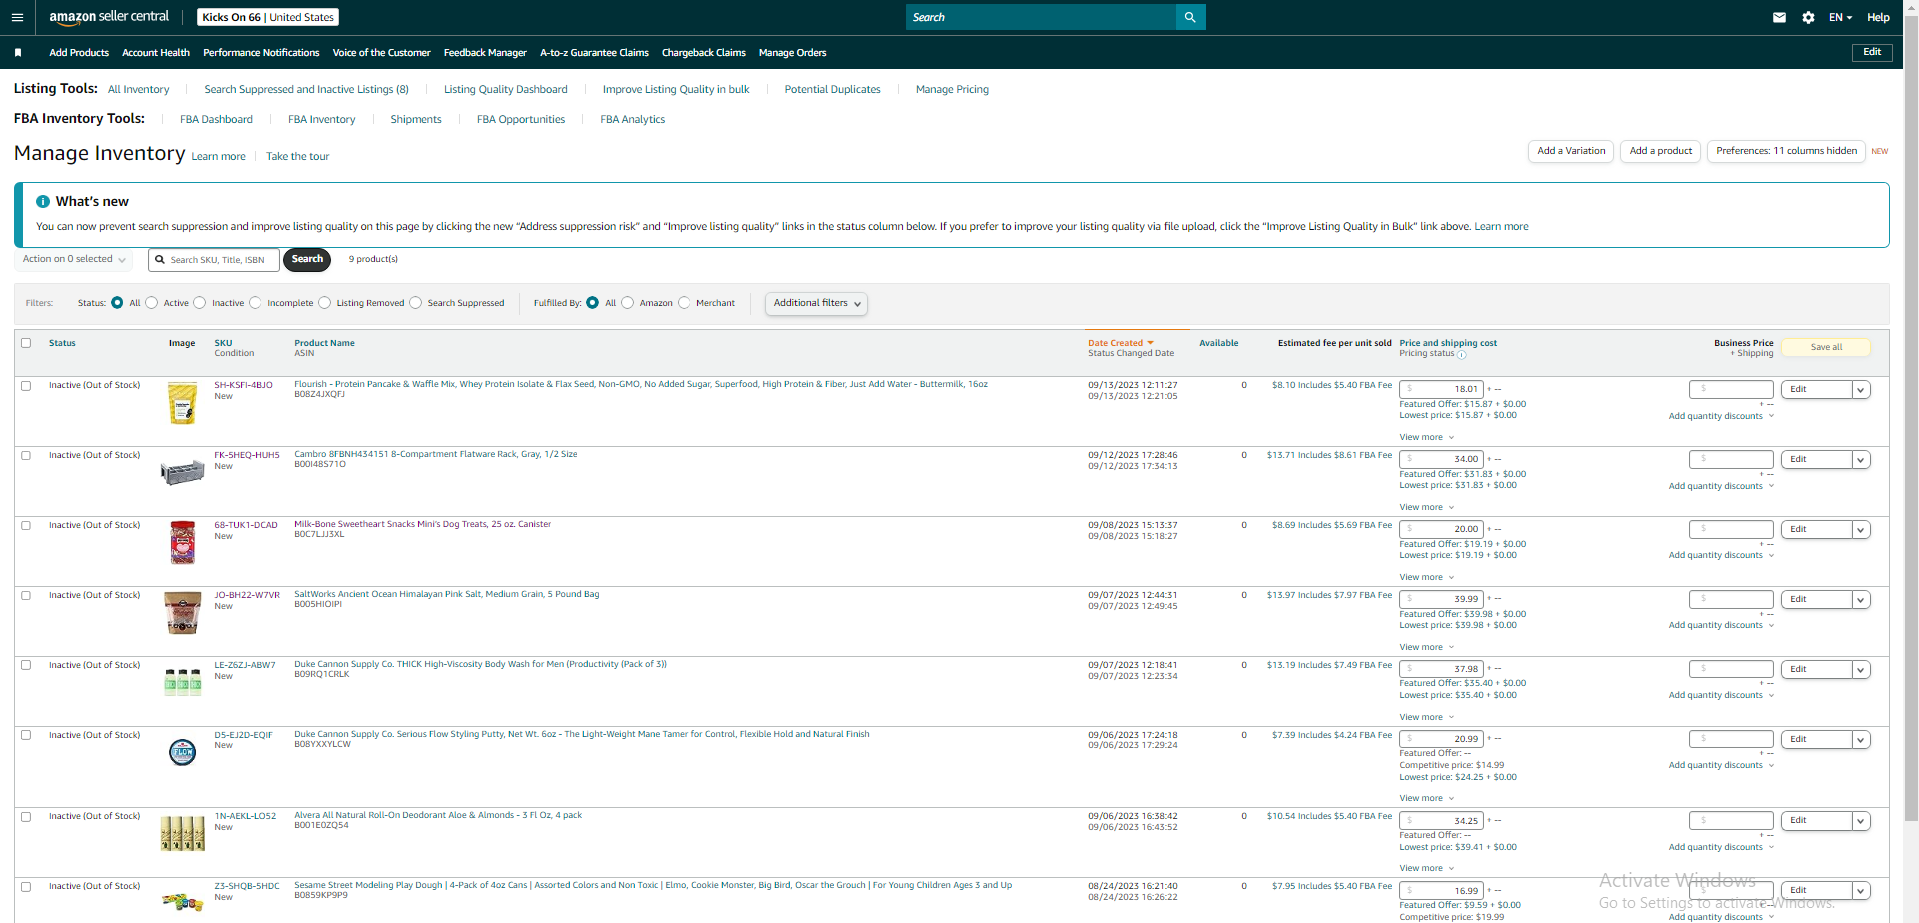1919x923 pixels.
Task: Open the Milk-Bone Dog Treats product image
Action: 182,542
